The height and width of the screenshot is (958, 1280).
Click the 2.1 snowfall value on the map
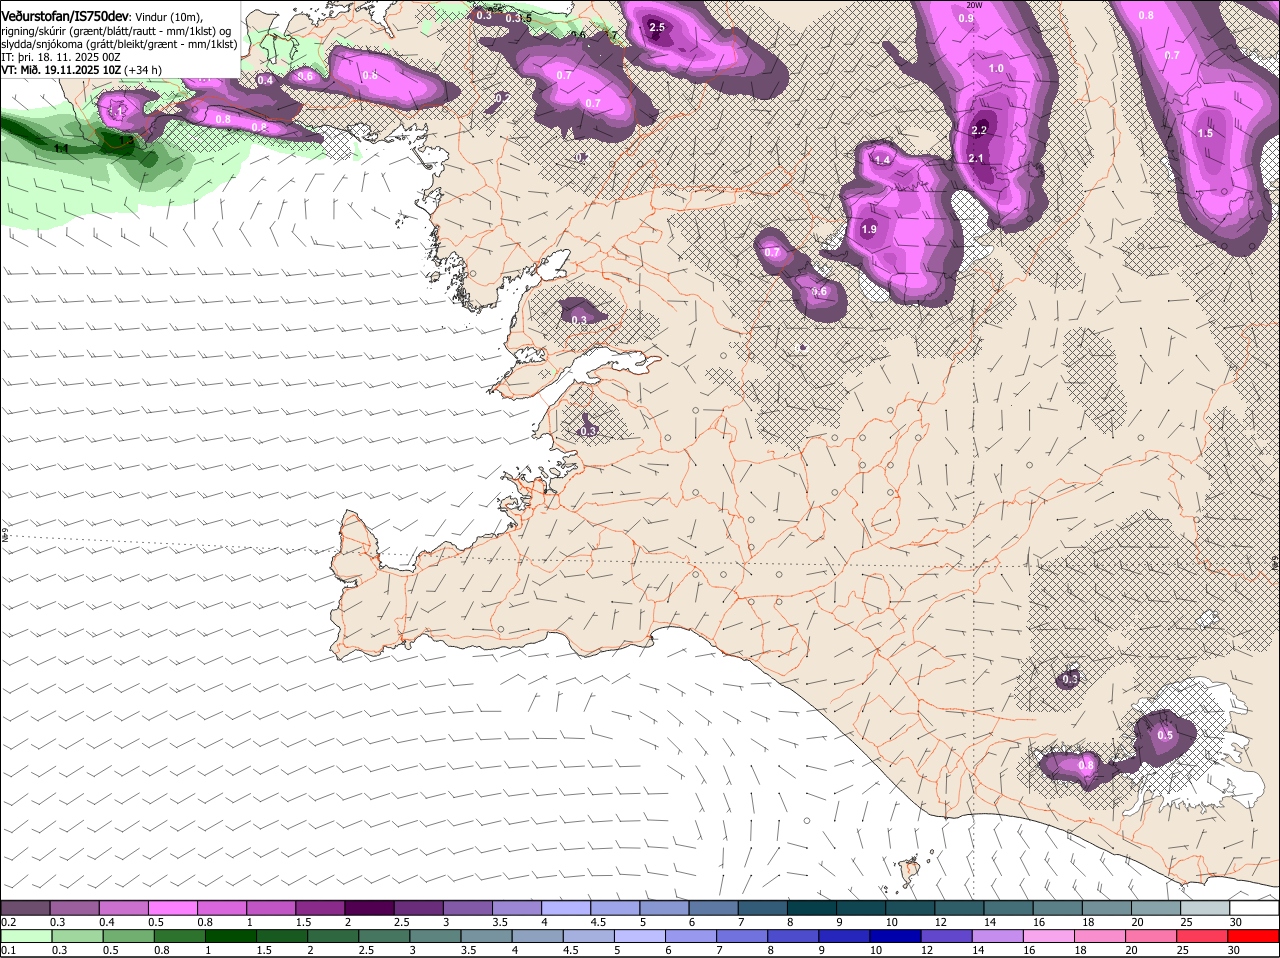977,158
